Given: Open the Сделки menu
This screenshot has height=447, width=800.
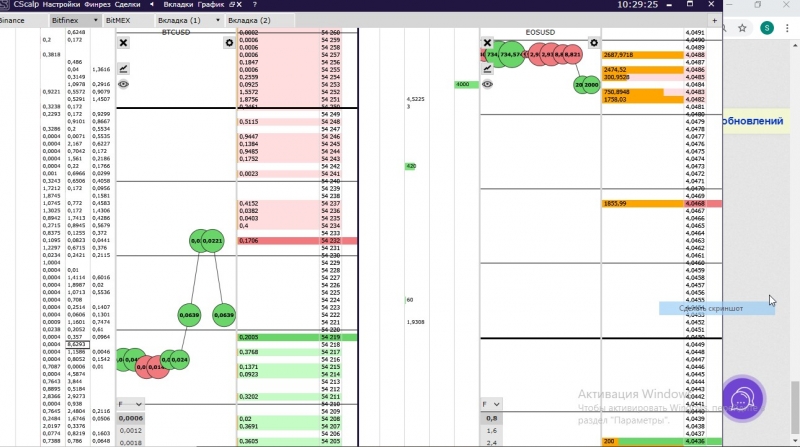Looking at the screenshot, I should click(x=128, y=5).
